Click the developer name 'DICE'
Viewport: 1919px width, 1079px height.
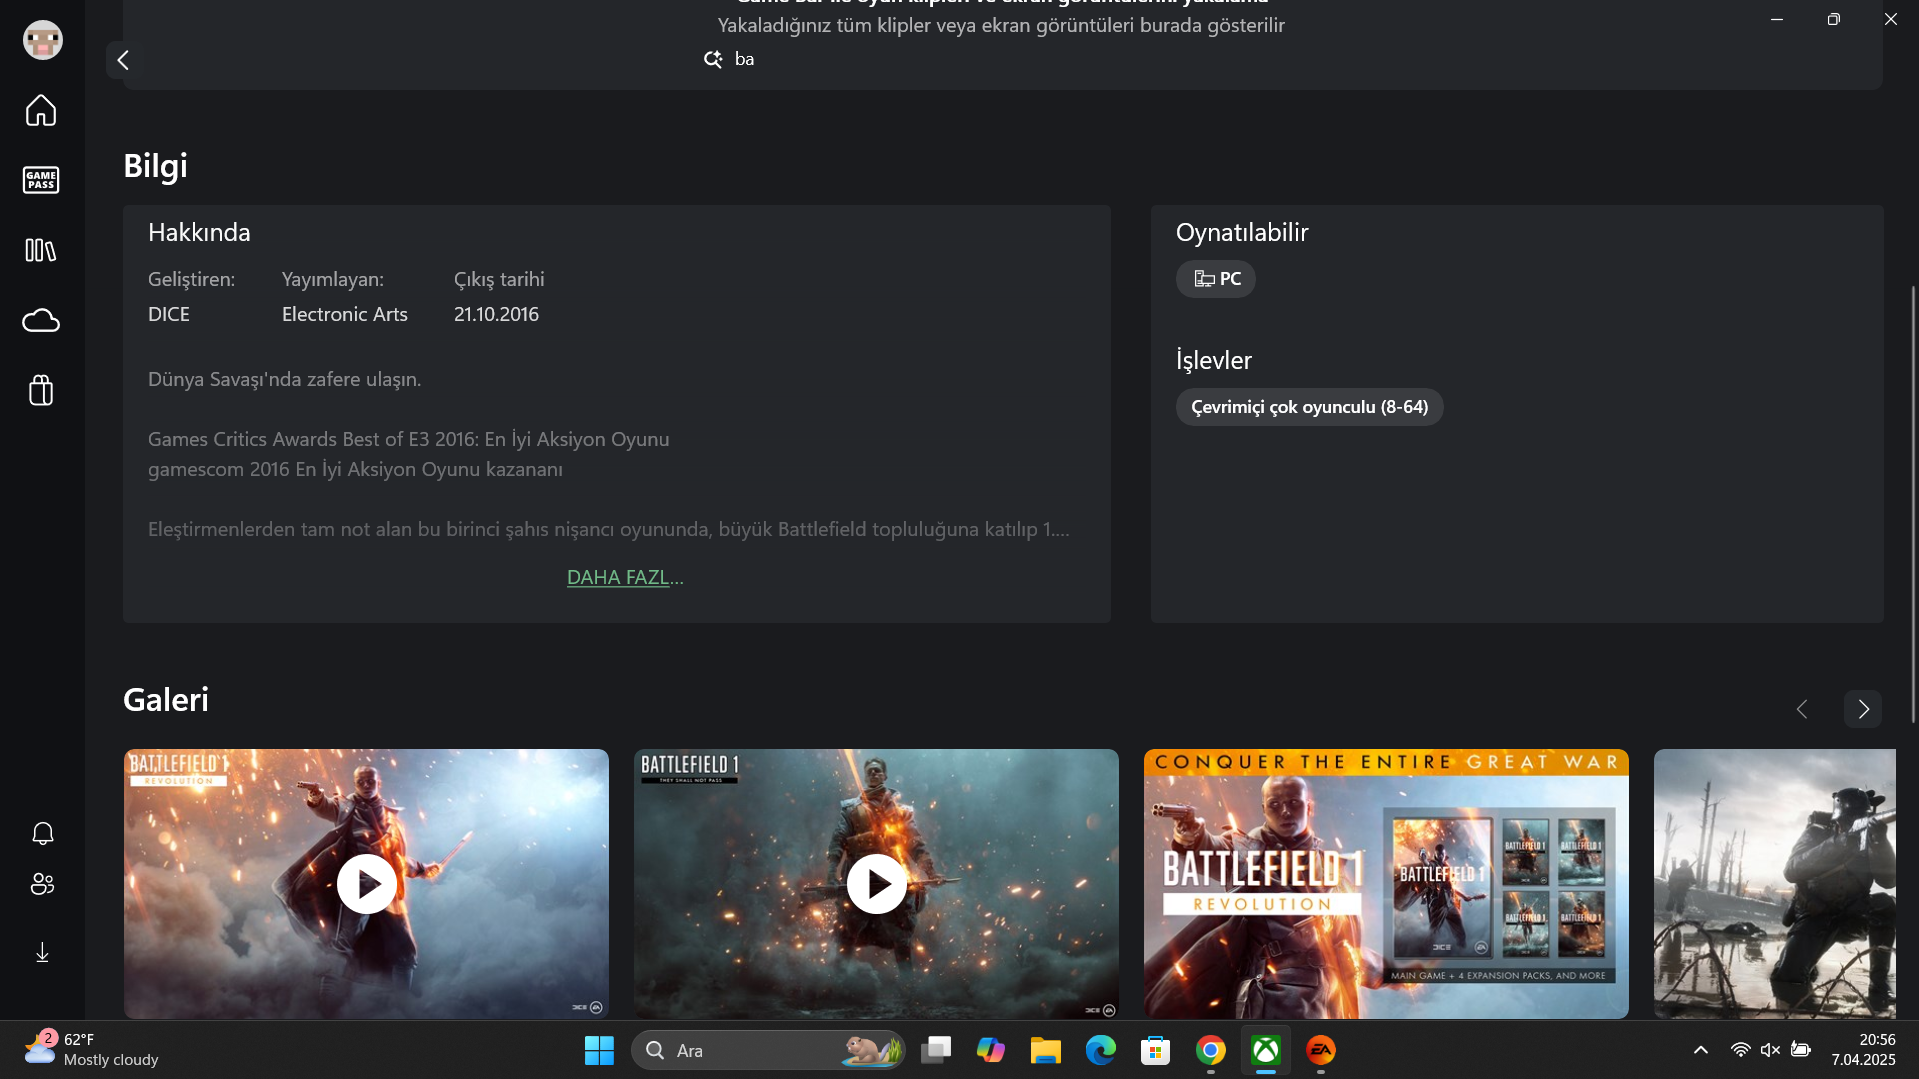pos(169,314)
